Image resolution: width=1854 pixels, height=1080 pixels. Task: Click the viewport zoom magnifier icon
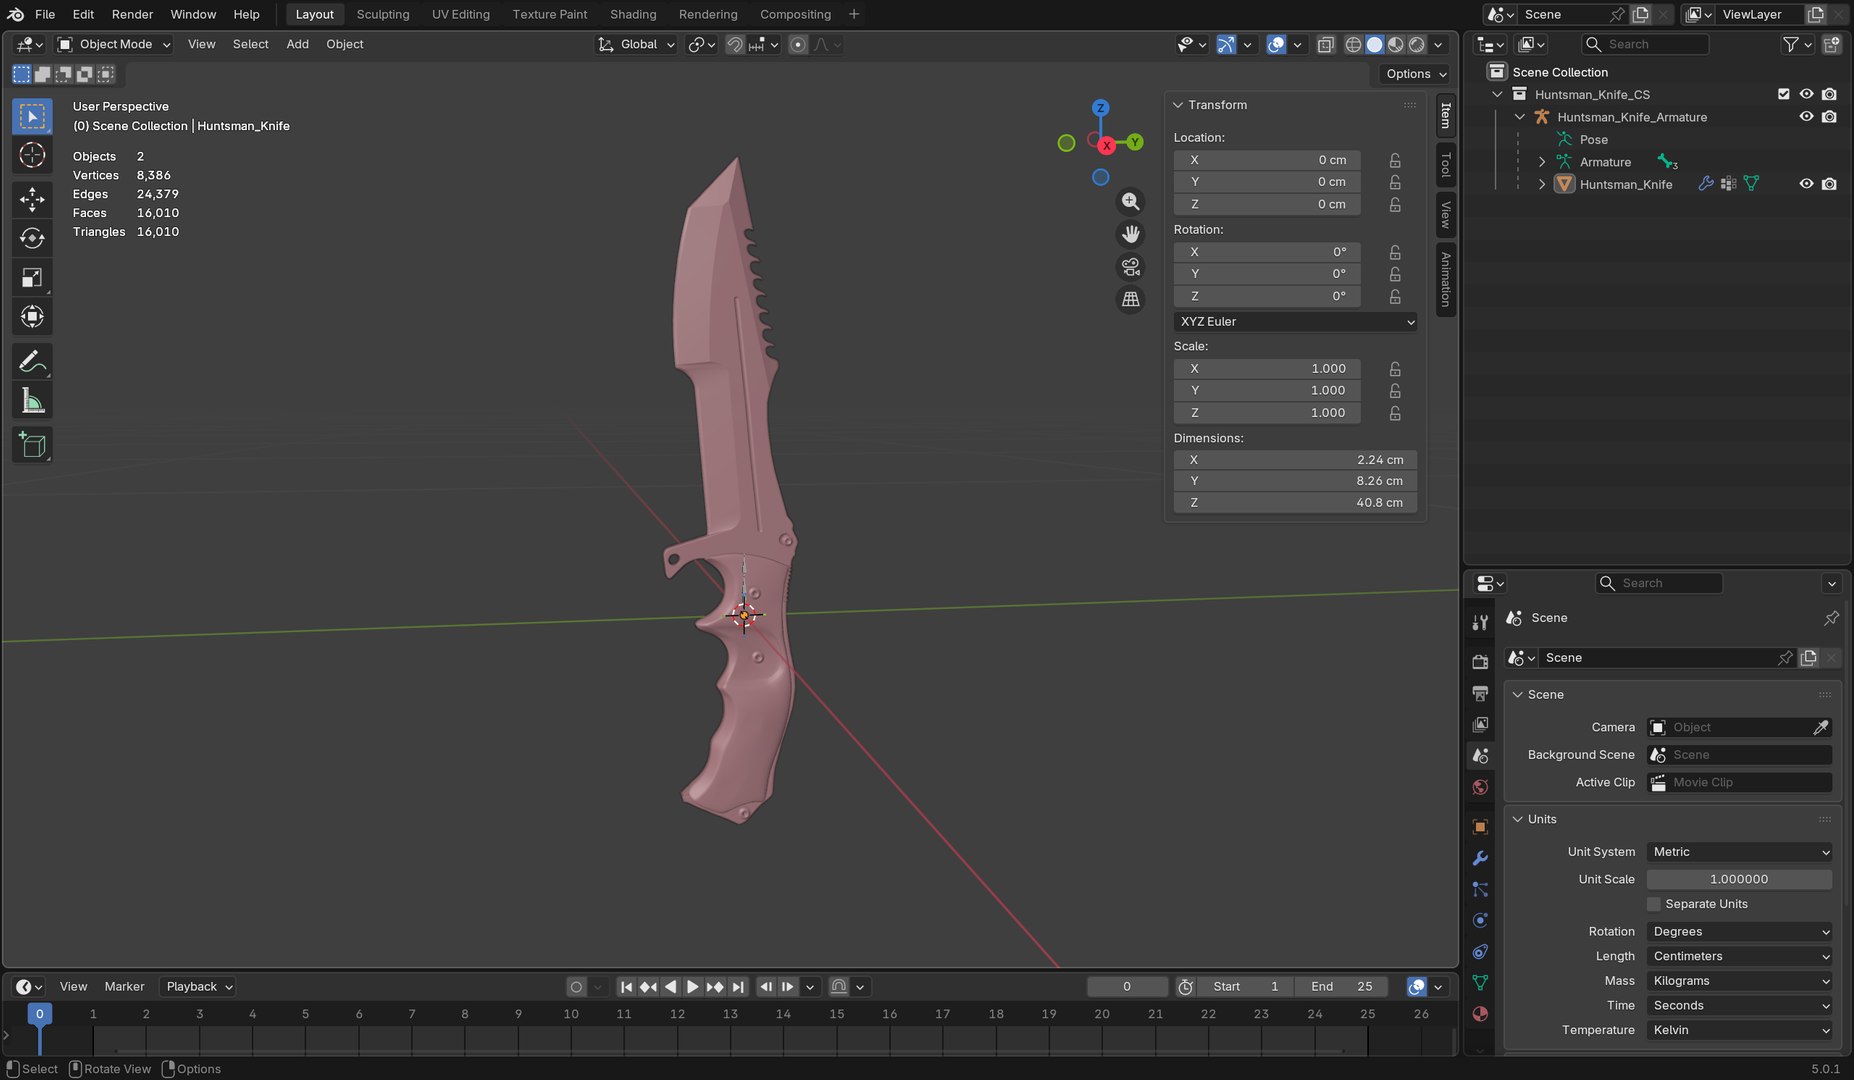pyautogui.click(x=1130, y=202)
